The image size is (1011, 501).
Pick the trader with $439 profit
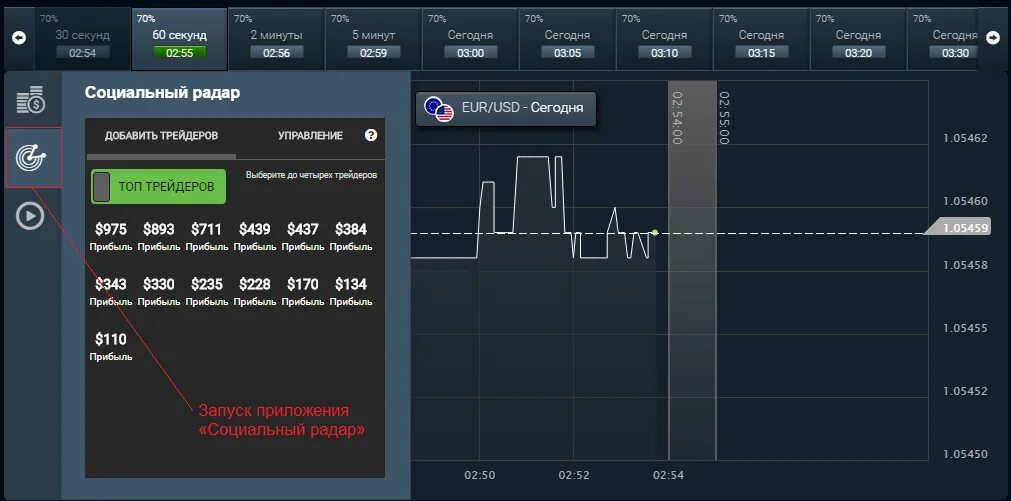click(x=255, y=237)
